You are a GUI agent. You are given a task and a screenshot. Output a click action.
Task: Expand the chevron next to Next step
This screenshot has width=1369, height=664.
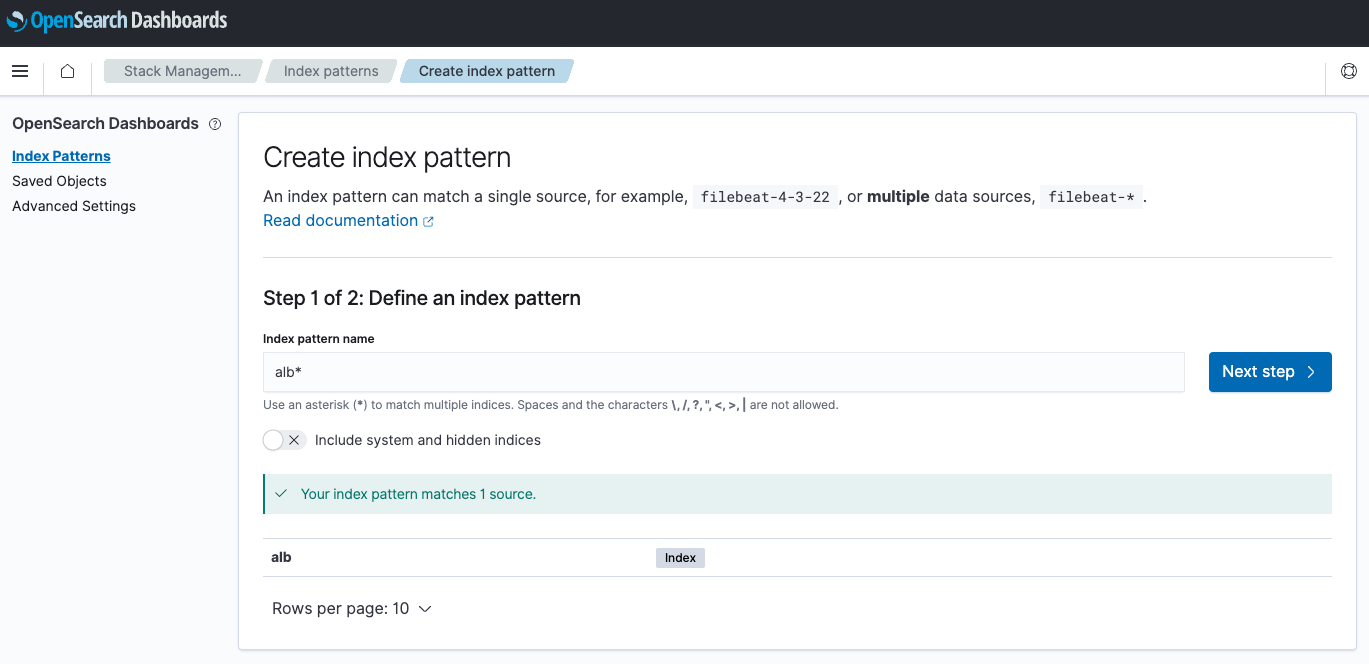[1313, 371]
